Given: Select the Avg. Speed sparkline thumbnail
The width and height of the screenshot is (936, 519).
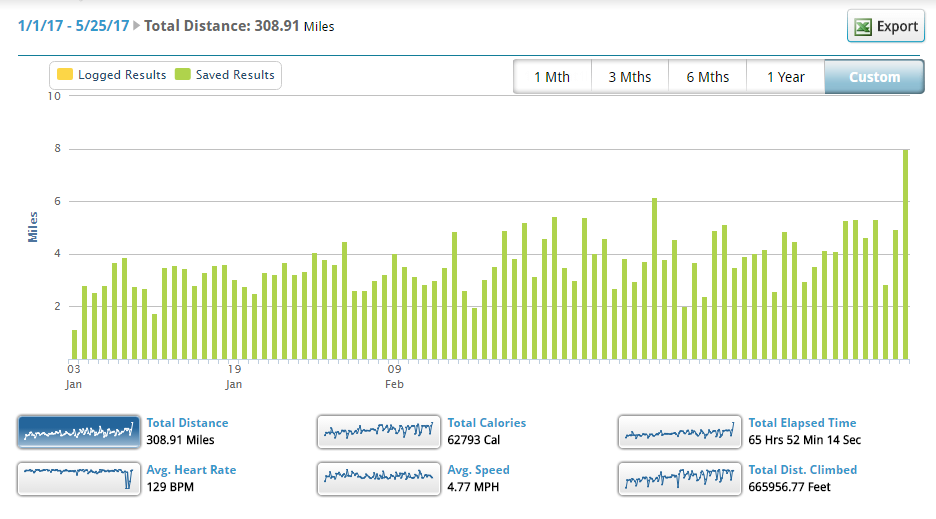Looking at the screenshot, I should click(x=378, y=478).
